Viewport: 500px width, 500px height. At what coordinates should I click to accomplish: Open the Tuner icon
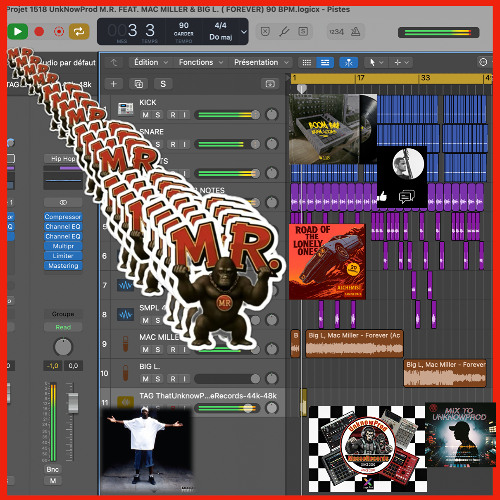coord(284,32)
